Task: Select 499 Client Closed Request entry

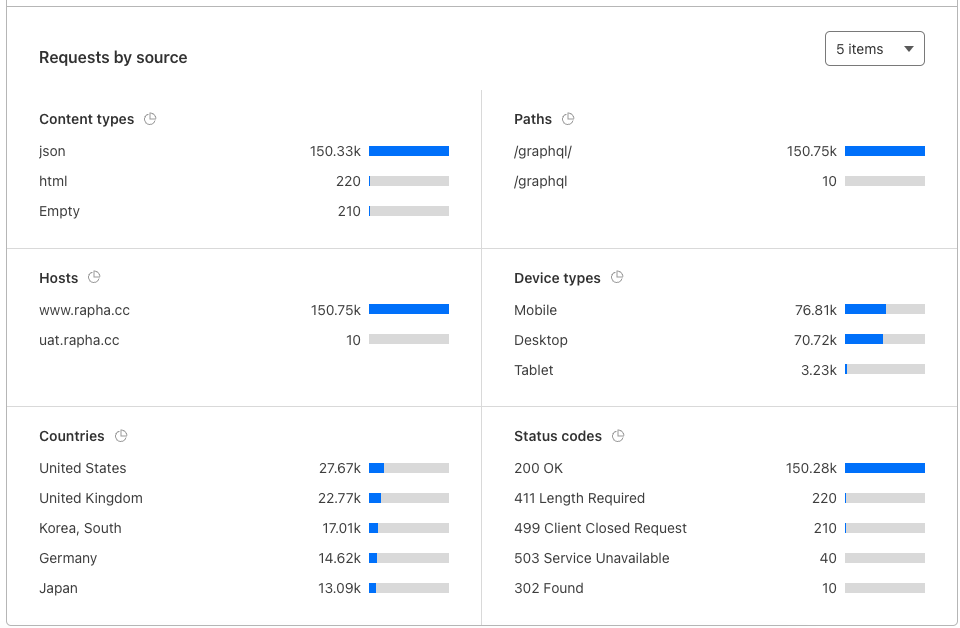Action: pos(600,528)
